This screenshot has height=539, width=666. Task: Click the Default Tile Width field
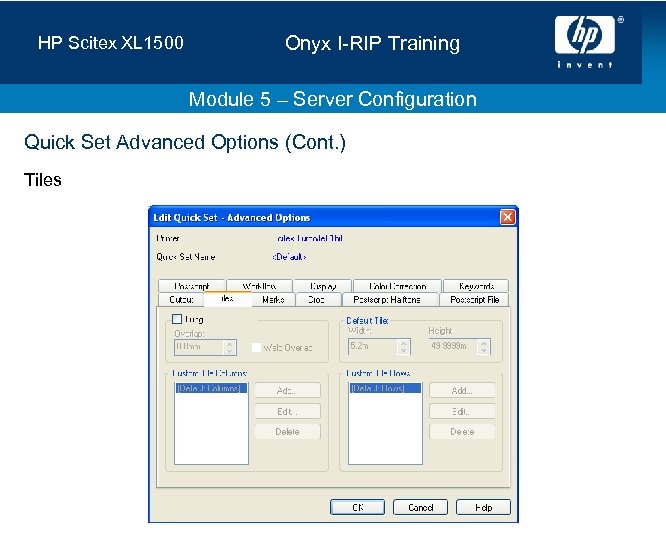click(373, 346)
